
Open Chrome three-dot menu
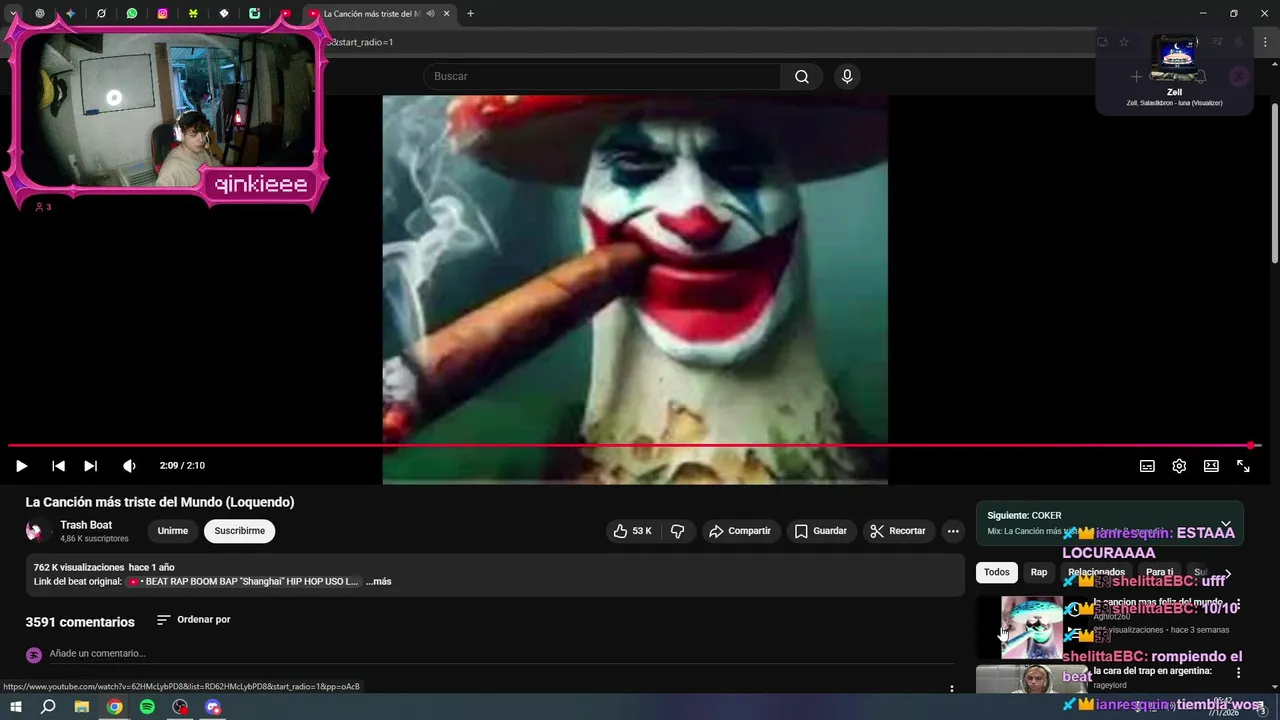(x=1266, y=42)
